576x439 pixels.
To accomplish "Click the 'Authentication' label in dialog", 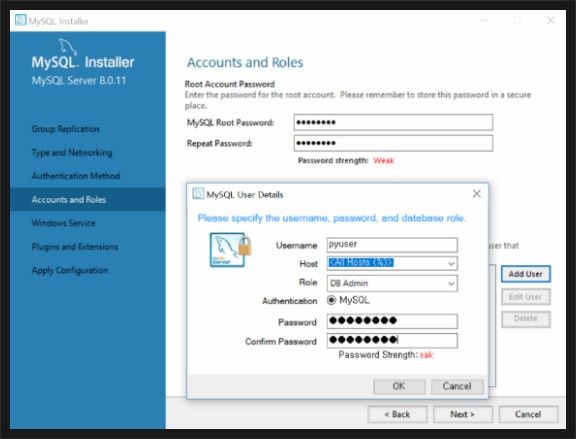I will 290,301.
